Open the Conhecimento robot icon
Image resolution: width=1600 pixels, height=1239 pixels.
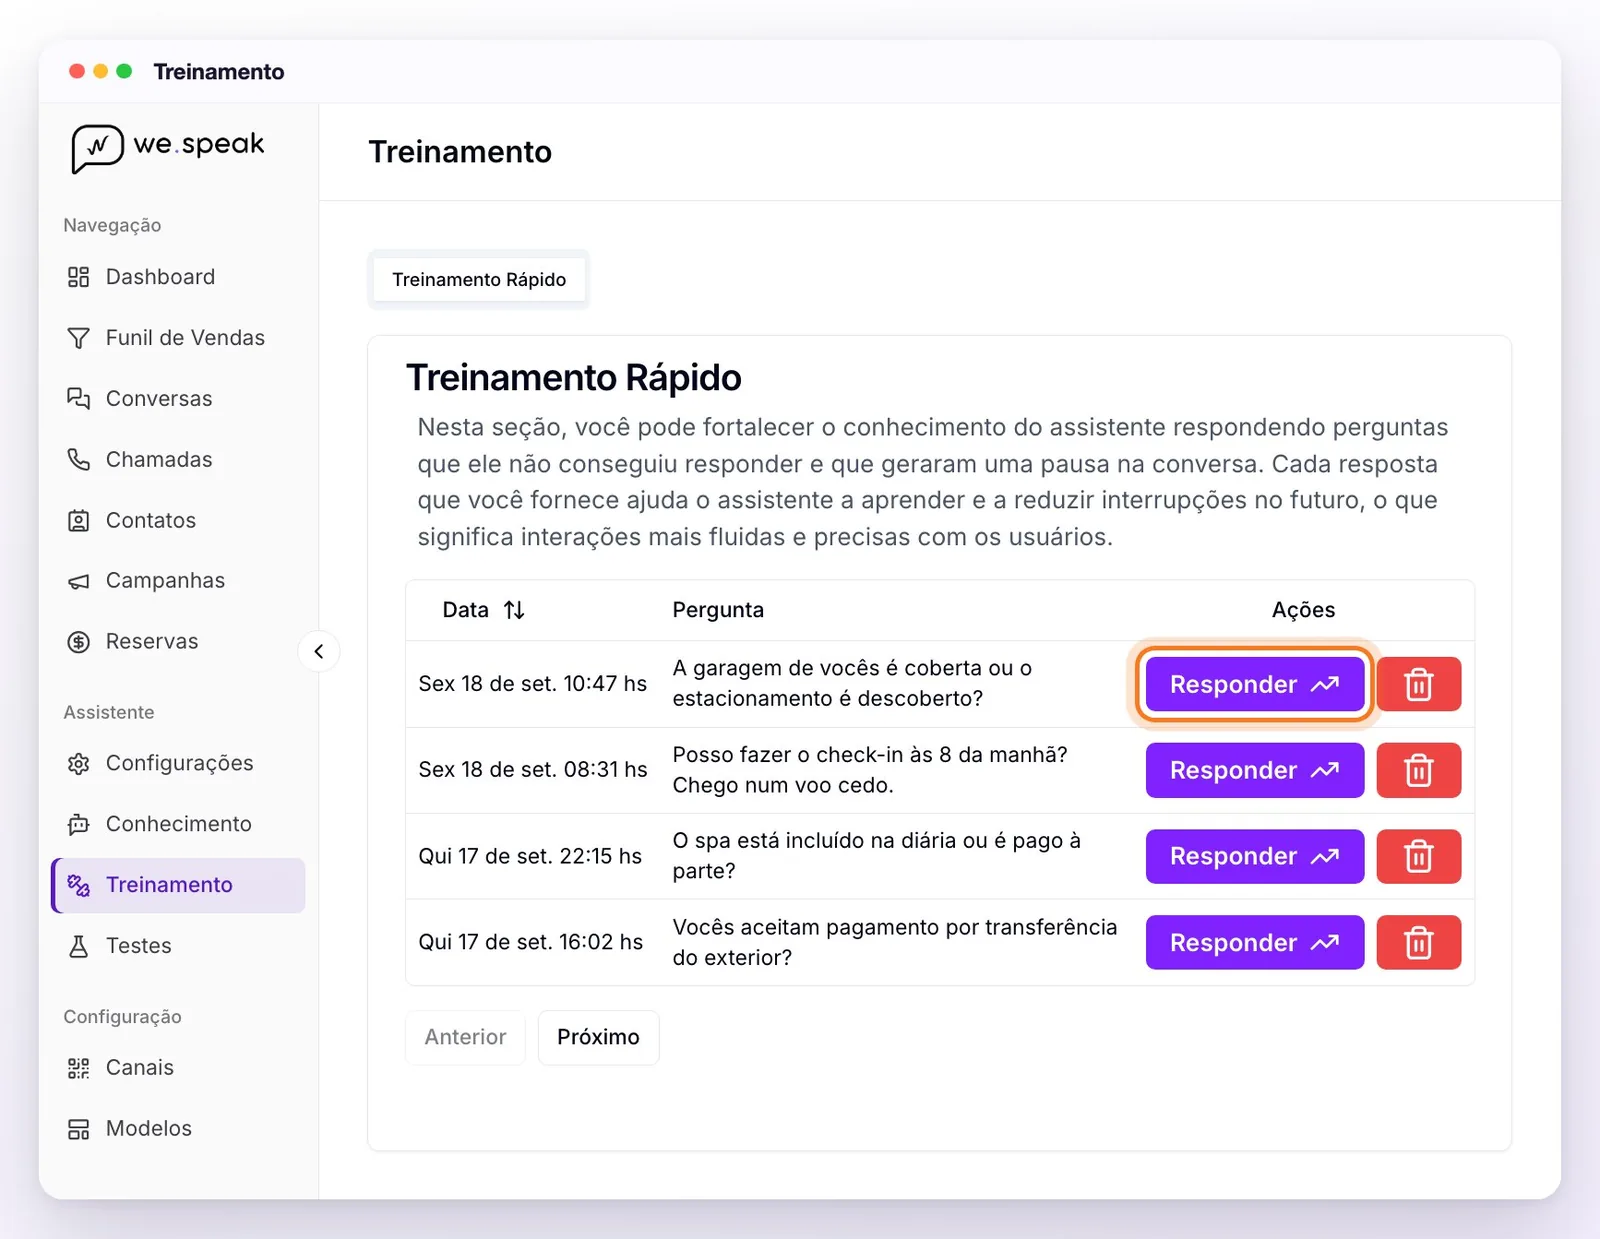[x=78, y=824]
